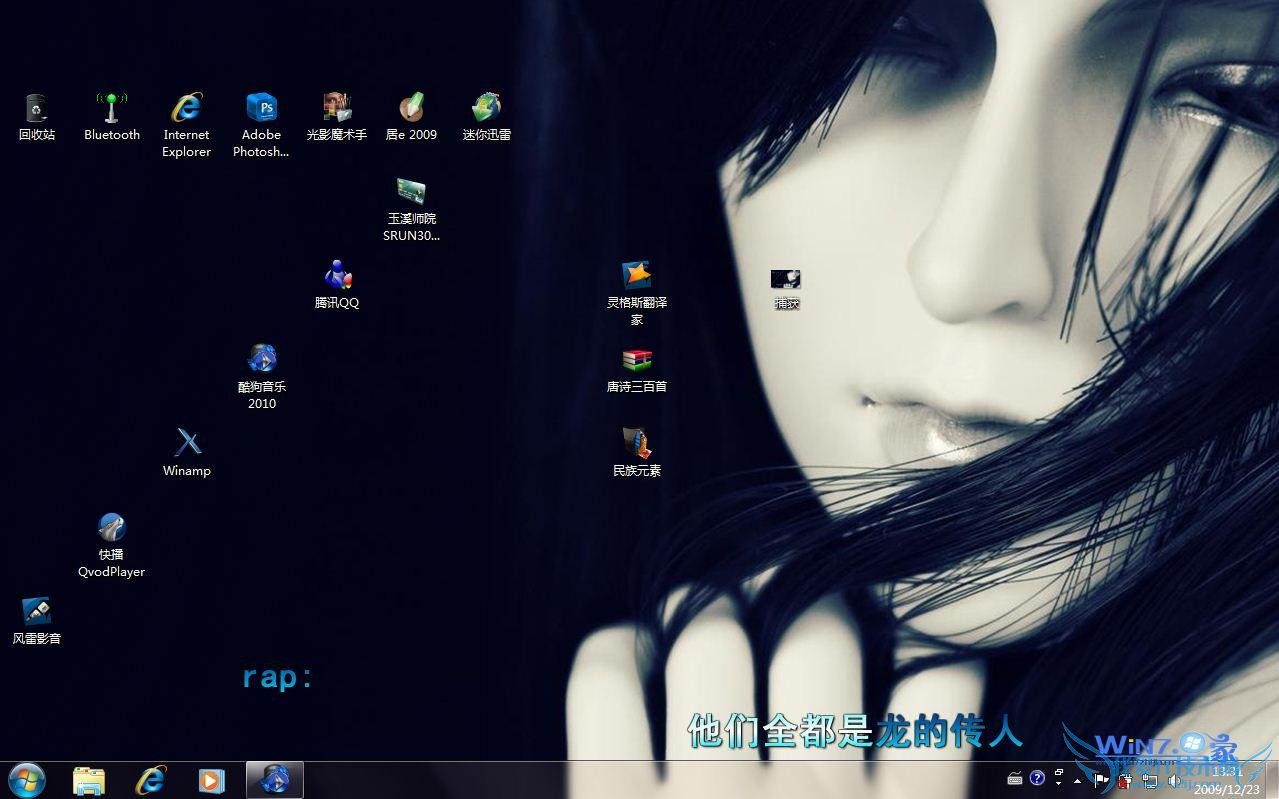The height and width of the screenshot is (799, 1279).
Task: Select the 光影魔术手 desktop icon
Action: (x=337, y=118)
